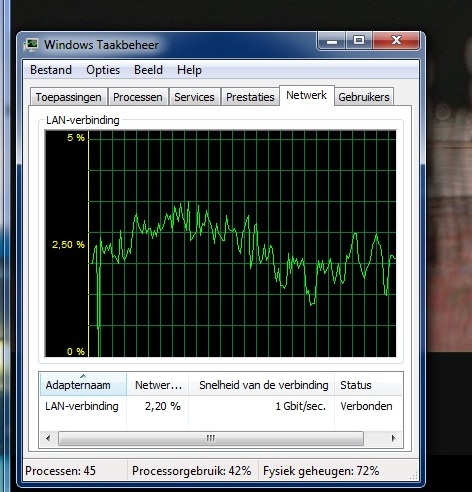Select the Netwerk tab
The width and height of the screenshot is (472, 492).
tap(307, 95)
